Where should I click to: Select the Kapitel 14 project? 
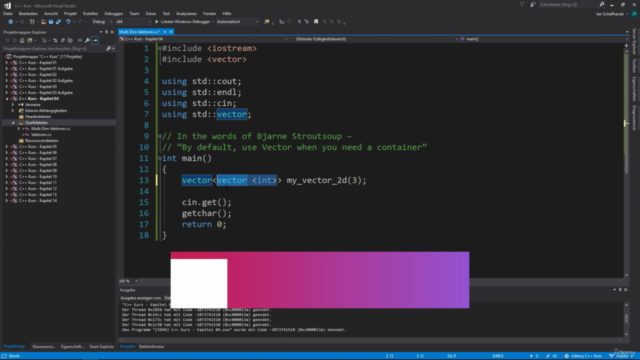pyautogui.click(x=38, y=200)
